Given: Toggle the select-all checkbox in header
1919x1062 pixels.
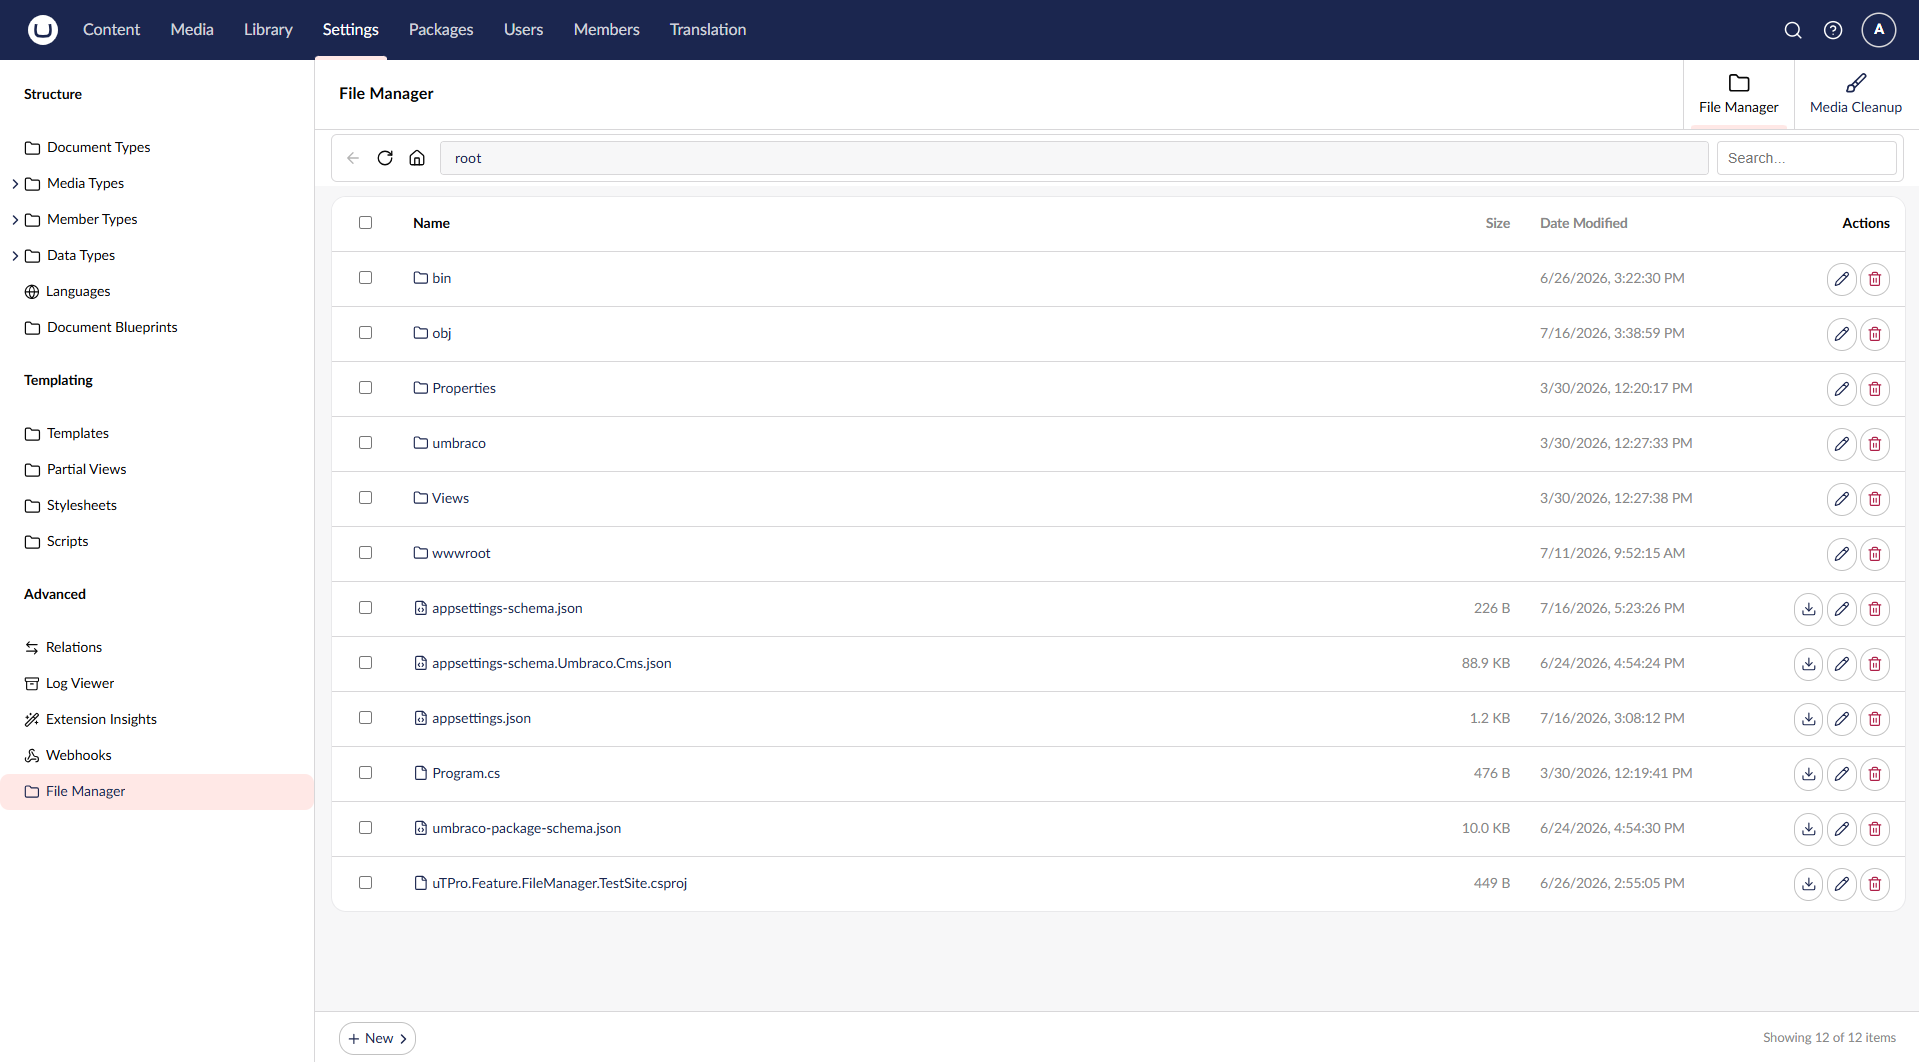Looking at the screenshot, I should pos(365,223).
